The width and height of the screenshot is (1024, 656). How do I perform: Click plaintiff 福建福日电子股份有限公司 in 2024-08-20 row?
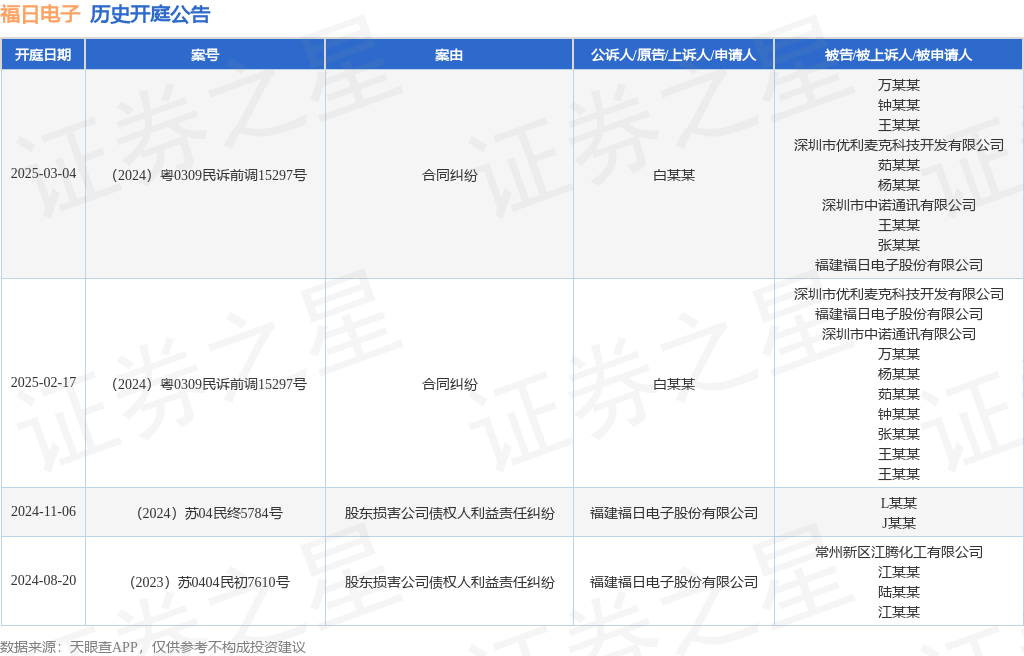(x=674, y=582)
